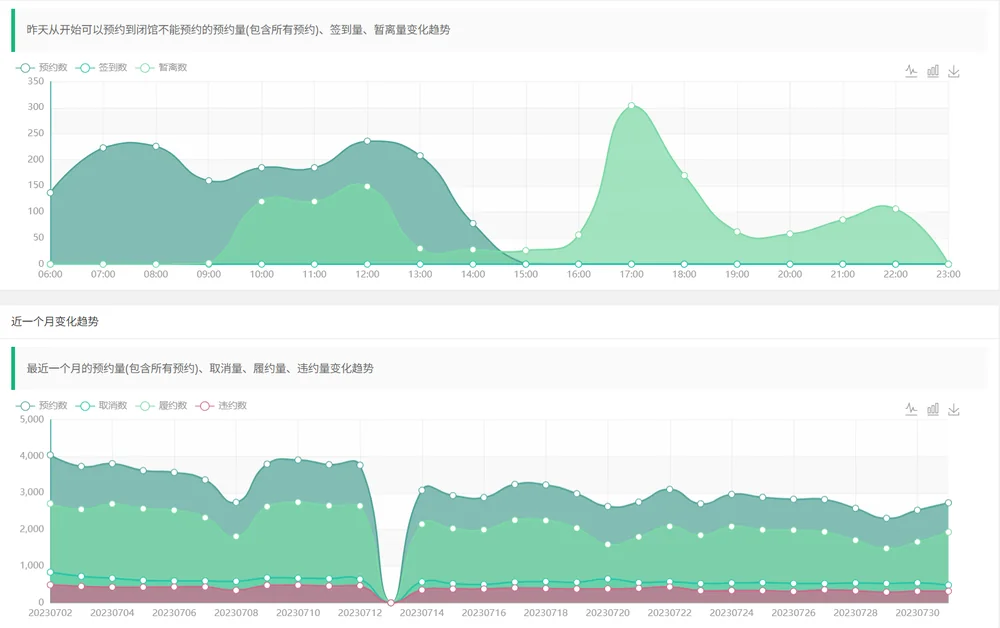Select the 10:00 签到数 data point

(261, 201)
